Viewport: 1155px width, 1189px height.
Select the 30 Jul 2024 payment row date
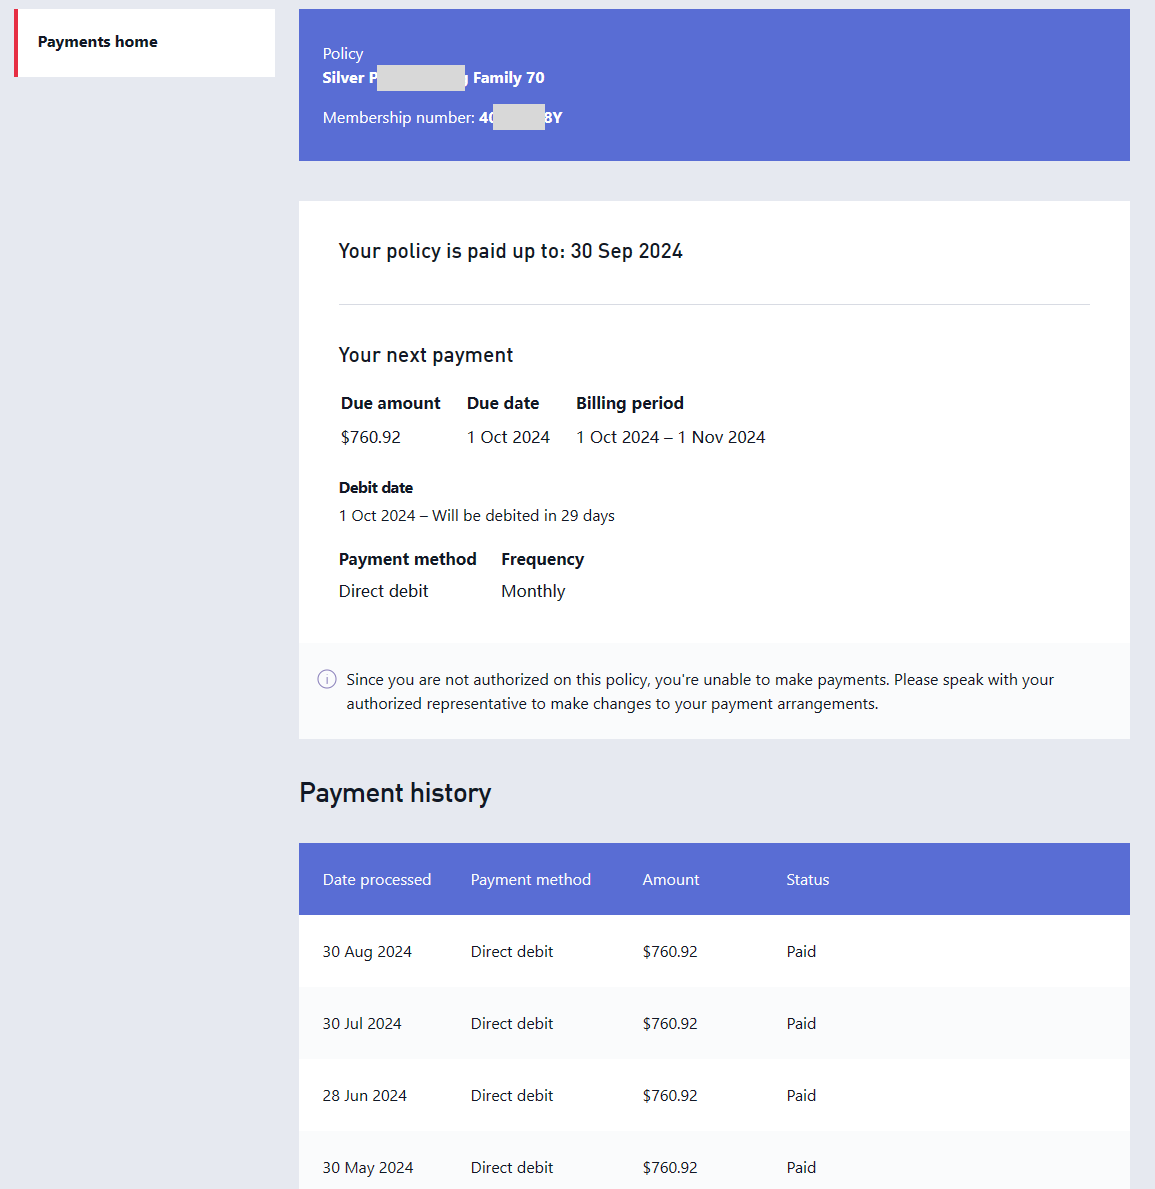pos(362,1024)
